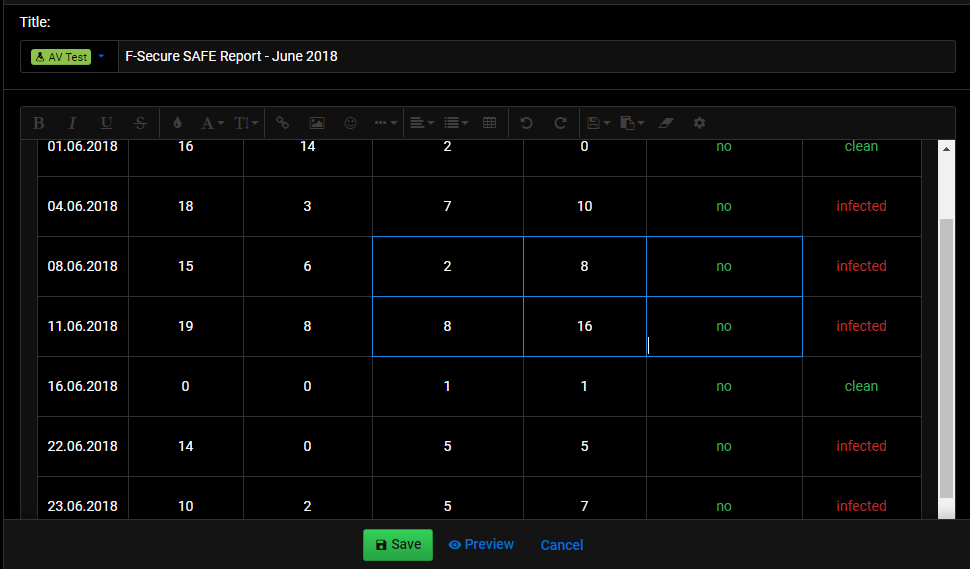Viewport: 970px width, 569px height.
Task: Click the redo arrow icon
Action: click(560, 123)
